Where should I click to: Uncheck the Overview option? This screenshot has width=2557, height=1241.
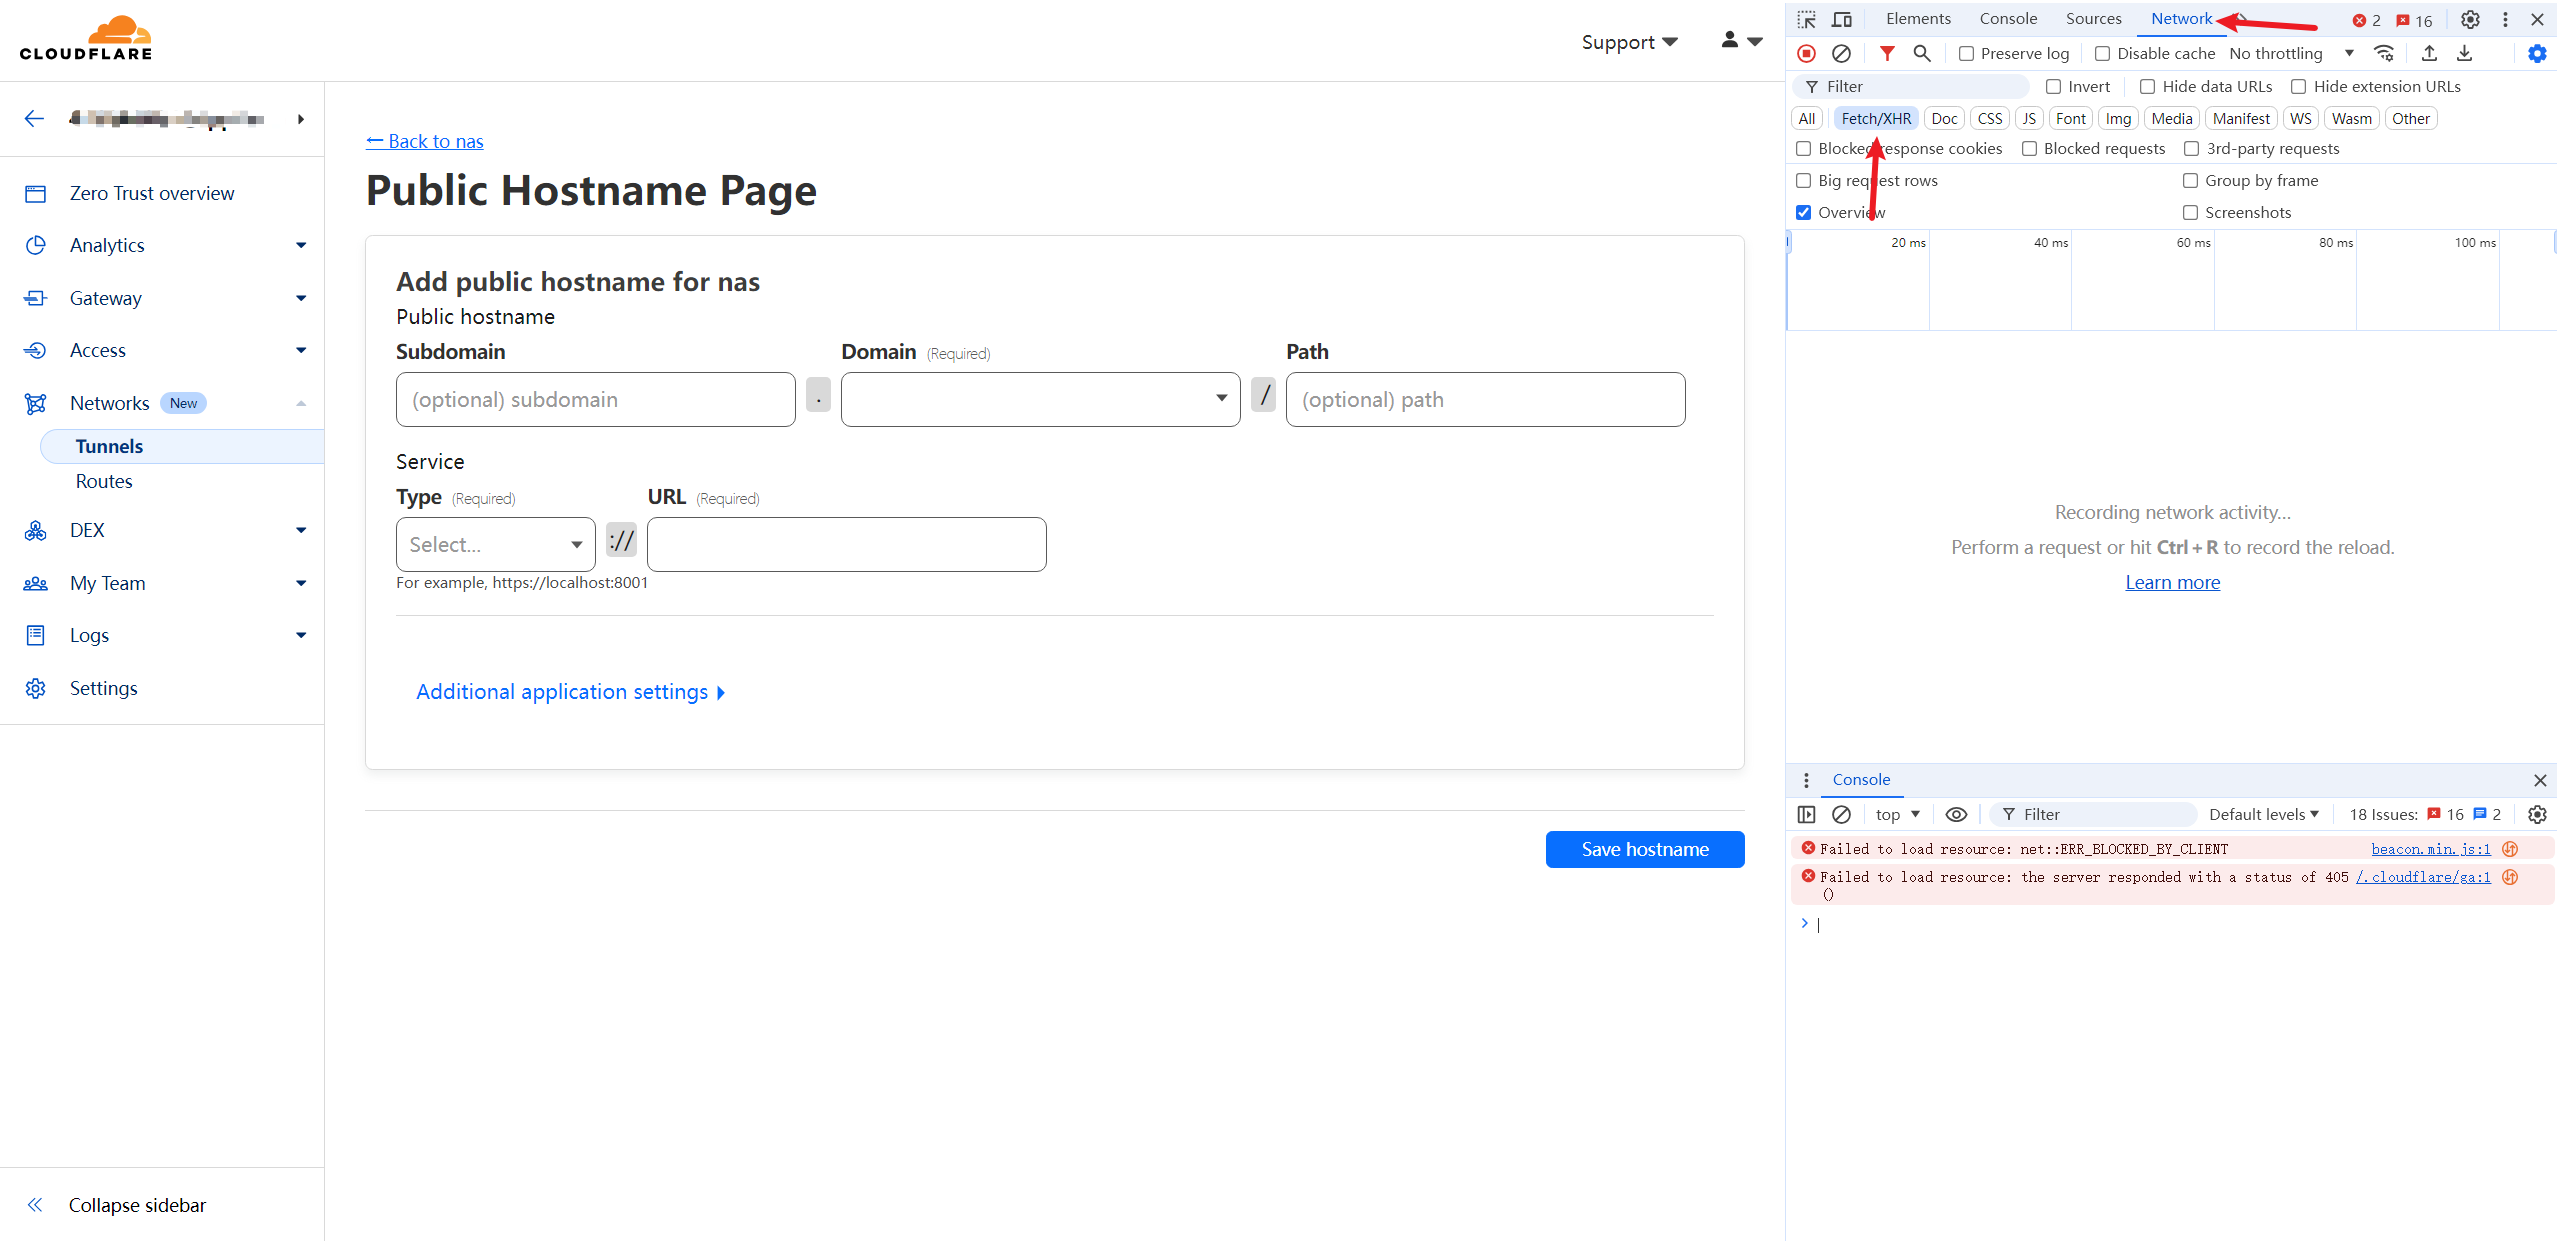point(1803,212)
